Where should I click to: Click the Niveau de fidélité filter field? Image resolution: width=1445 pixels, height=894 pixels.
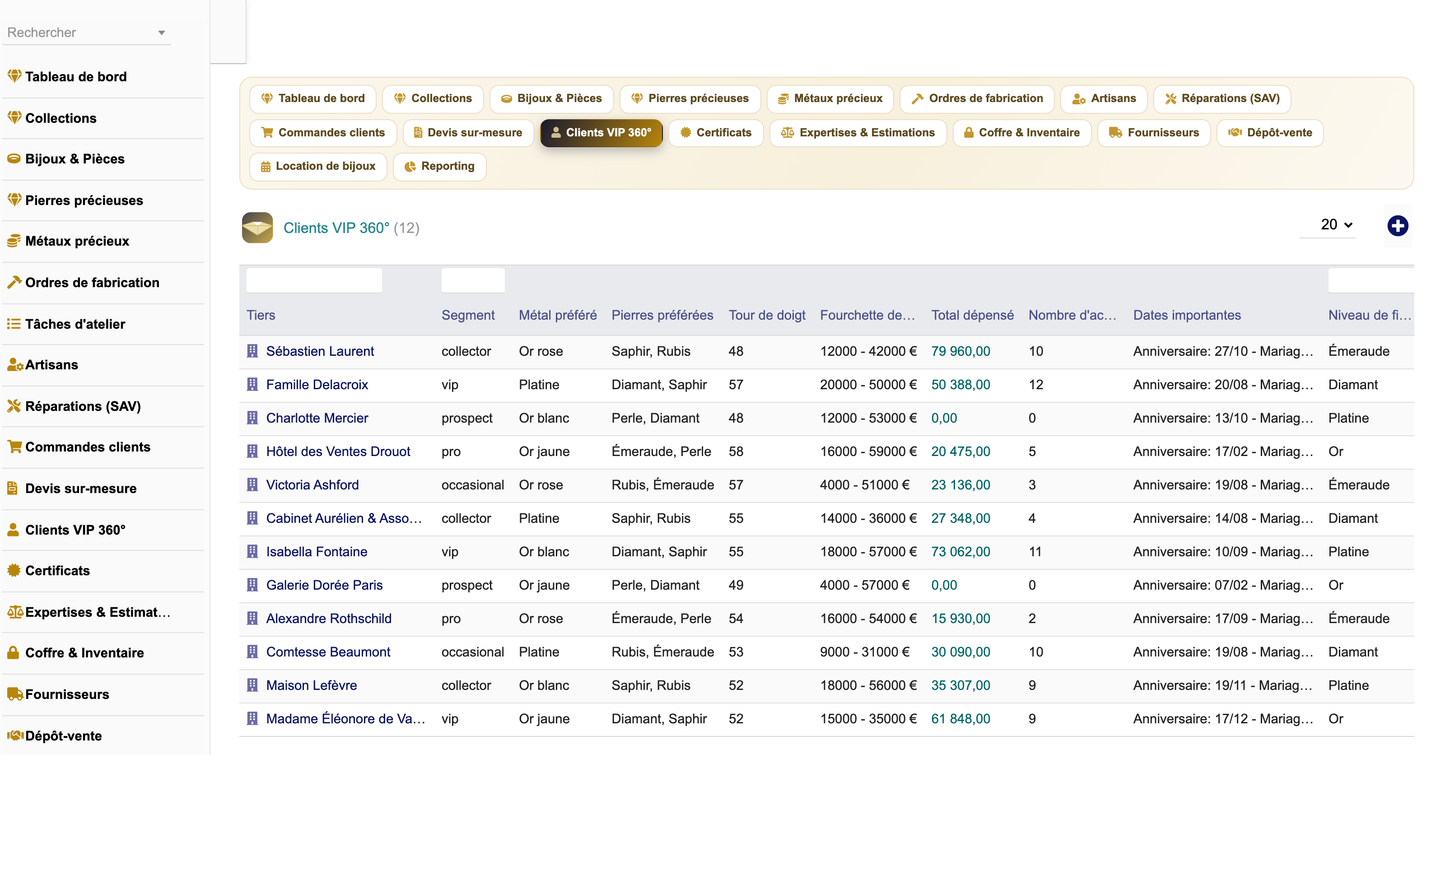point(1371,280)
